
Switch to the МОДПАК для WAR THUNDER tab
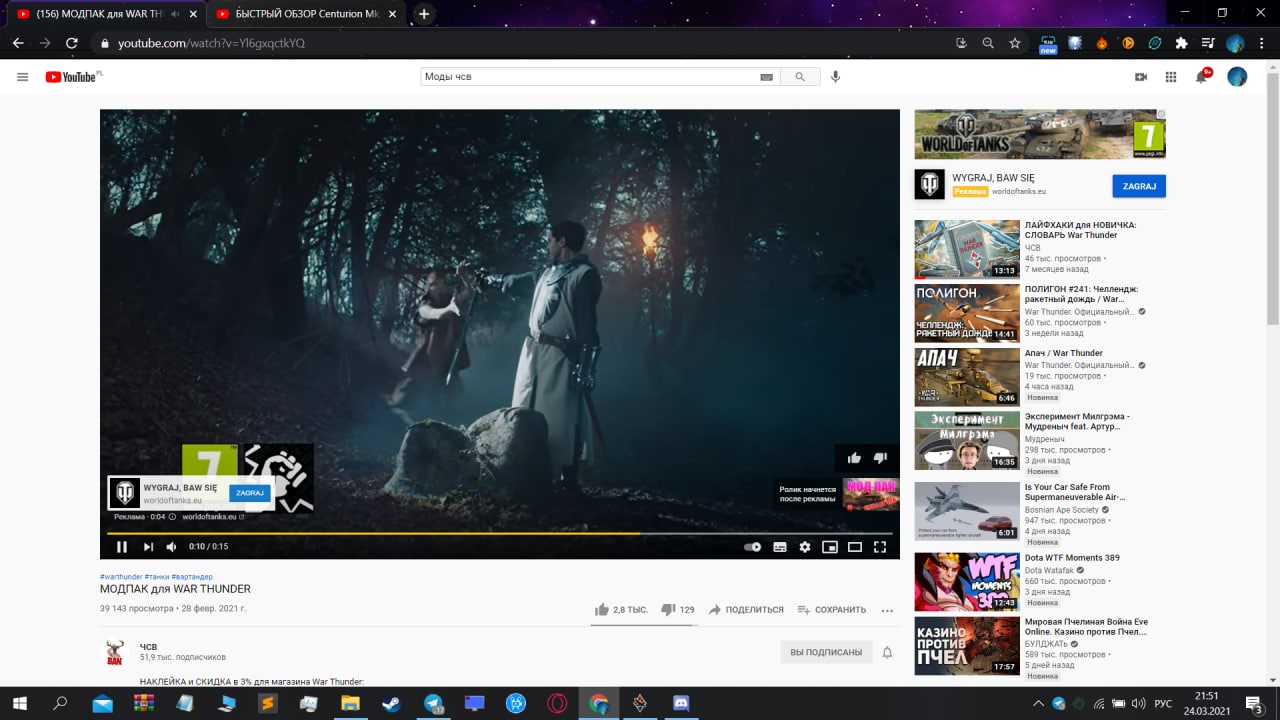click(x=100, y=14)
